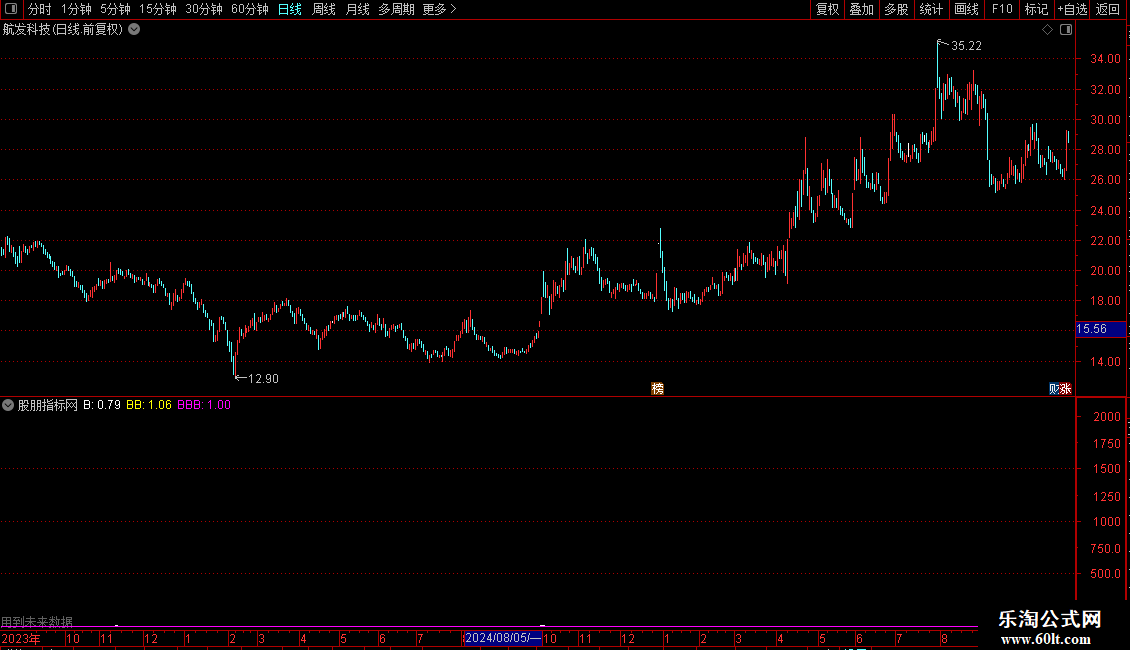
Task: Select the 1分钟 period
Action: (76, 9)
